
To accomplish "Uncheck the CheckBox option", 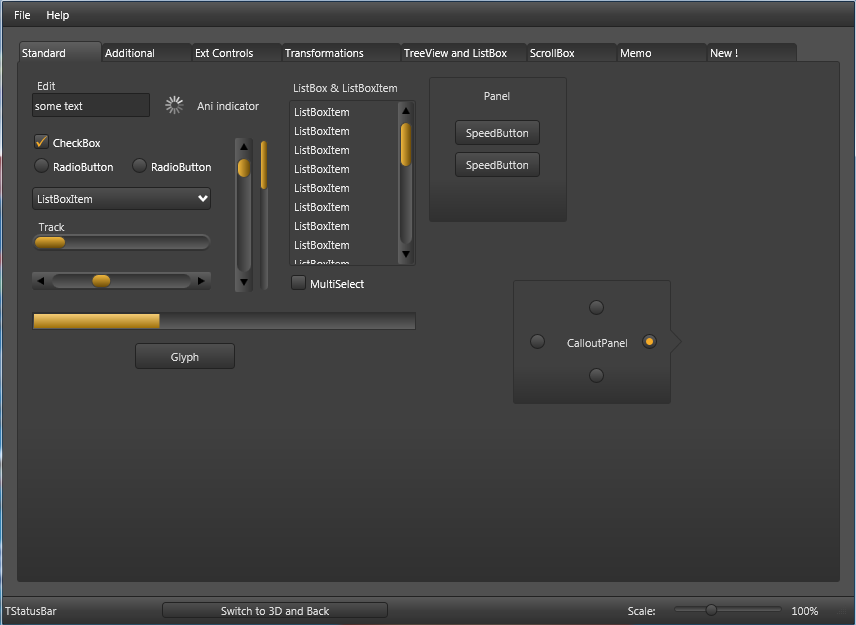I will 41,142.
